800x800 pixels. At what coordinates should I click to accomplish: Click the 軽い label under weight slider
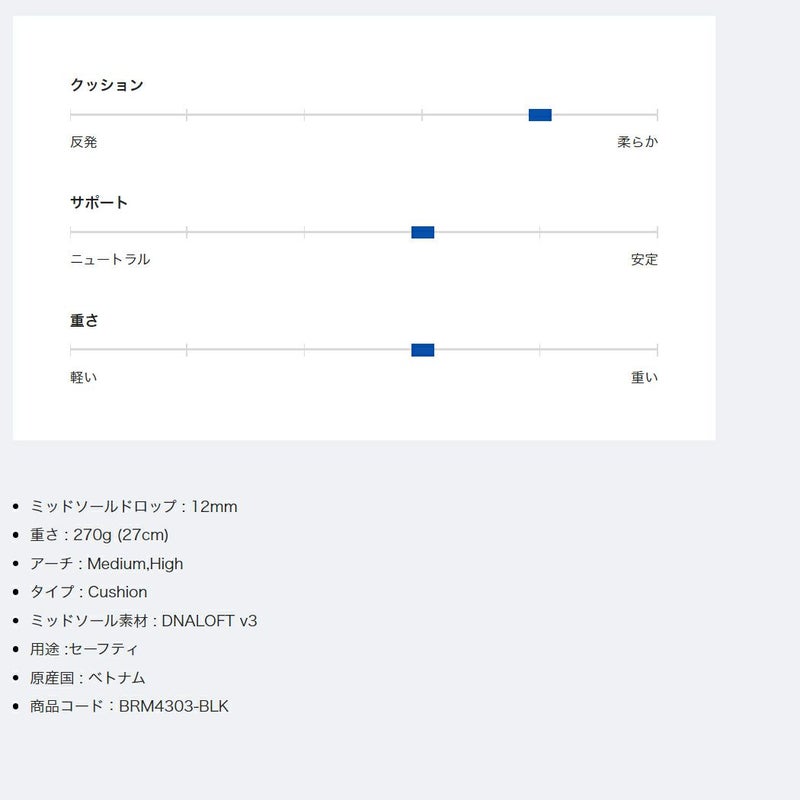(x=84, y=377)
